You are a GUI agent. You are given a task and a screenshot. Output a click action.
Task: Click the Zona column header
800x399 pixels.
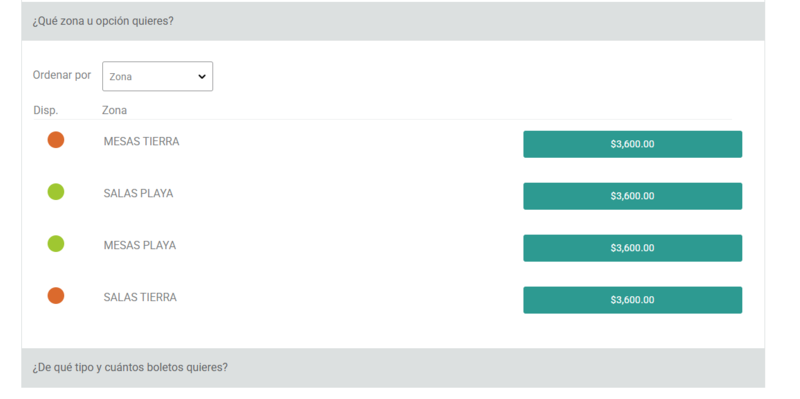coord(114,110)
